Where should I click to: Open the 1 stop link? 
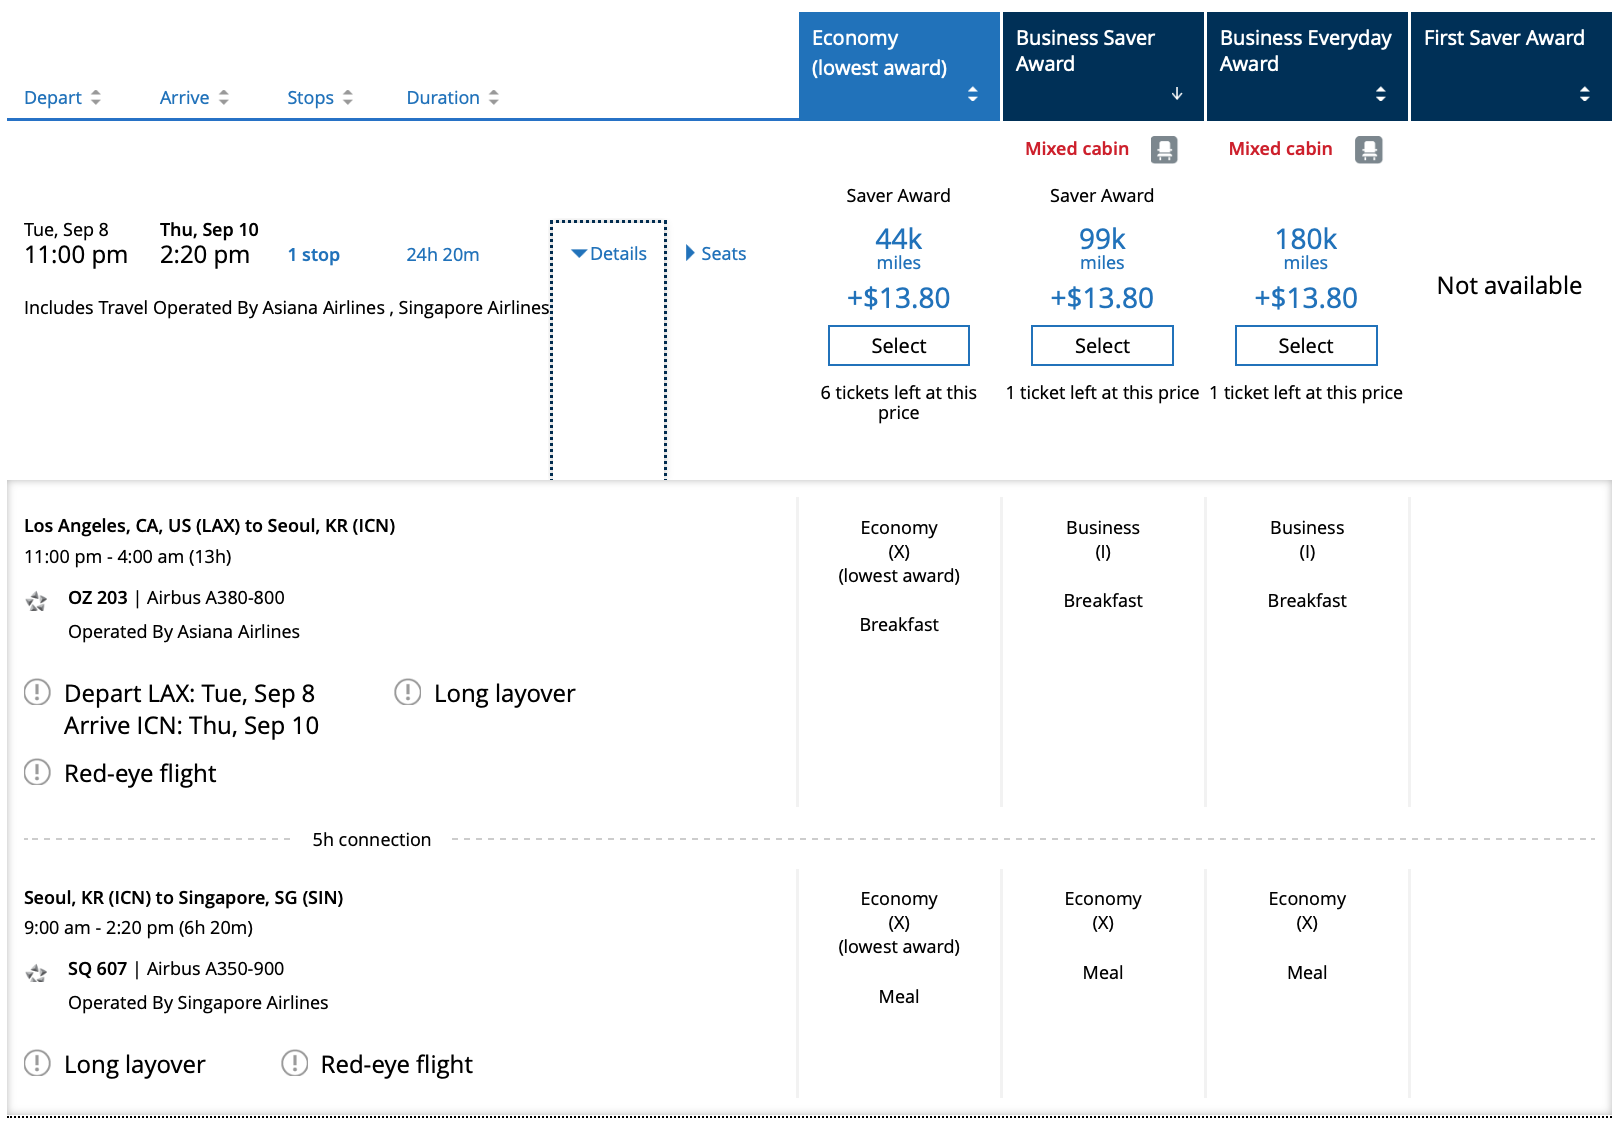point(314,255)
